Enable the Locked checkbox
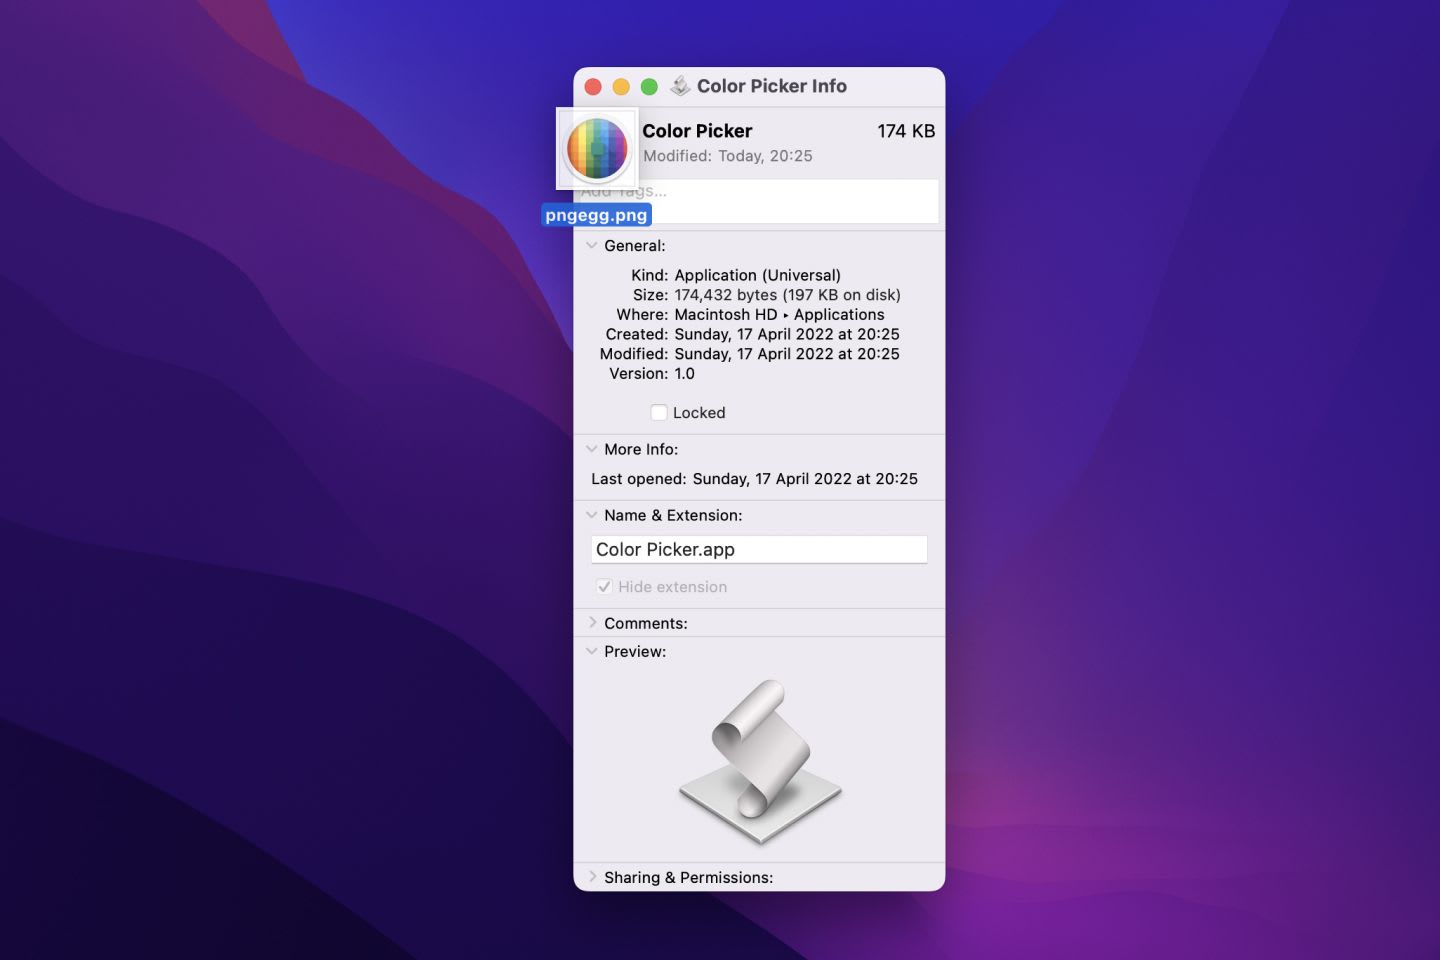 [659, 412]
